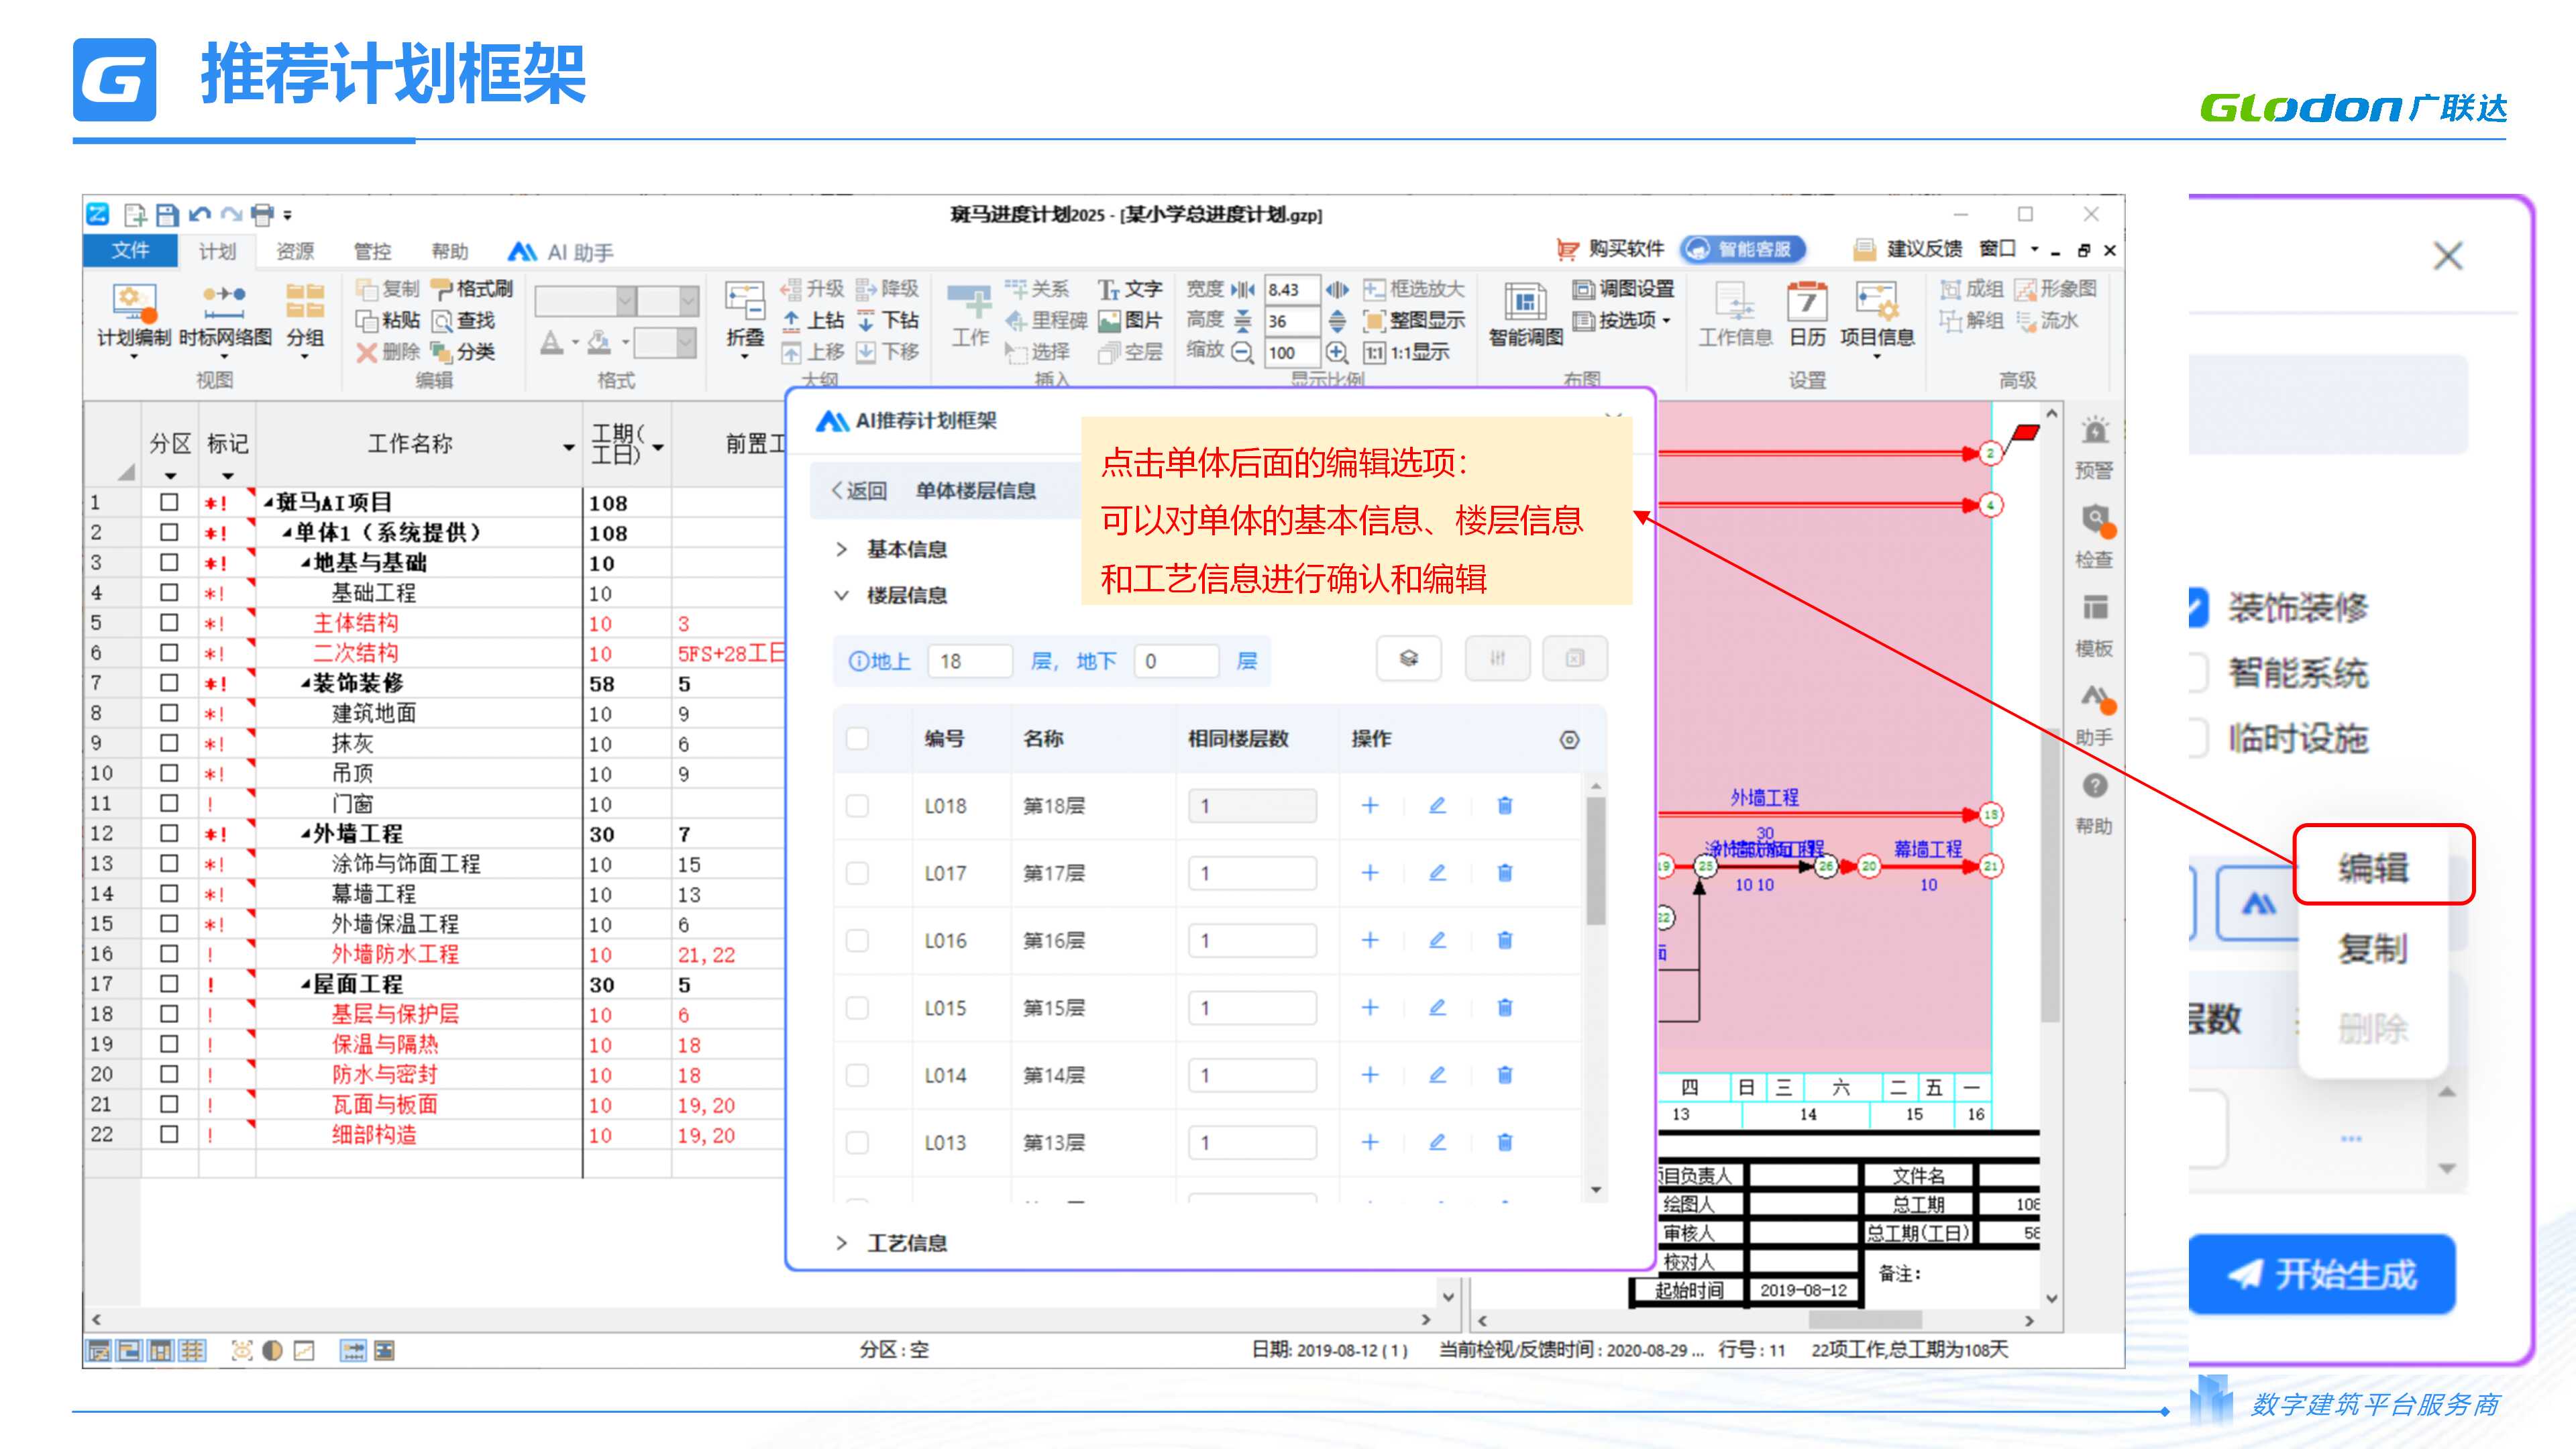The height and width of the screenshot is (1449, 2576).
Task: Switch to the 资源 ribbon tab
Action: [295, 251]
